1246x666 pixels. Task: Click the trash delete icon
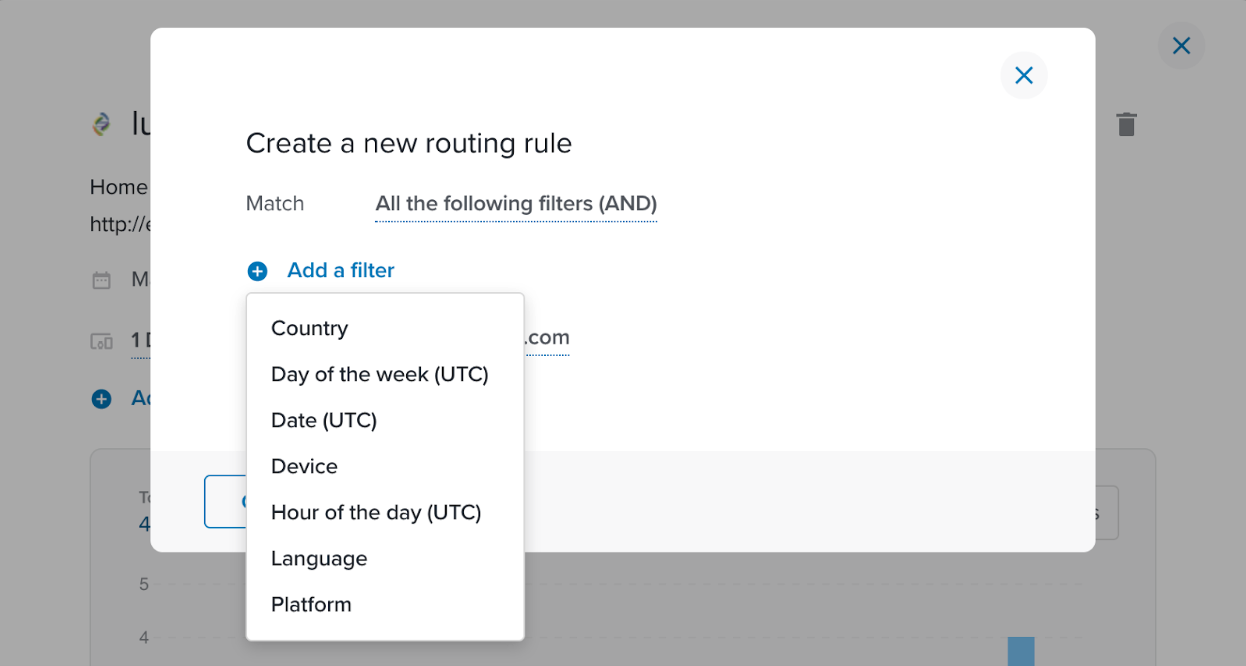tap(1126, 124)
